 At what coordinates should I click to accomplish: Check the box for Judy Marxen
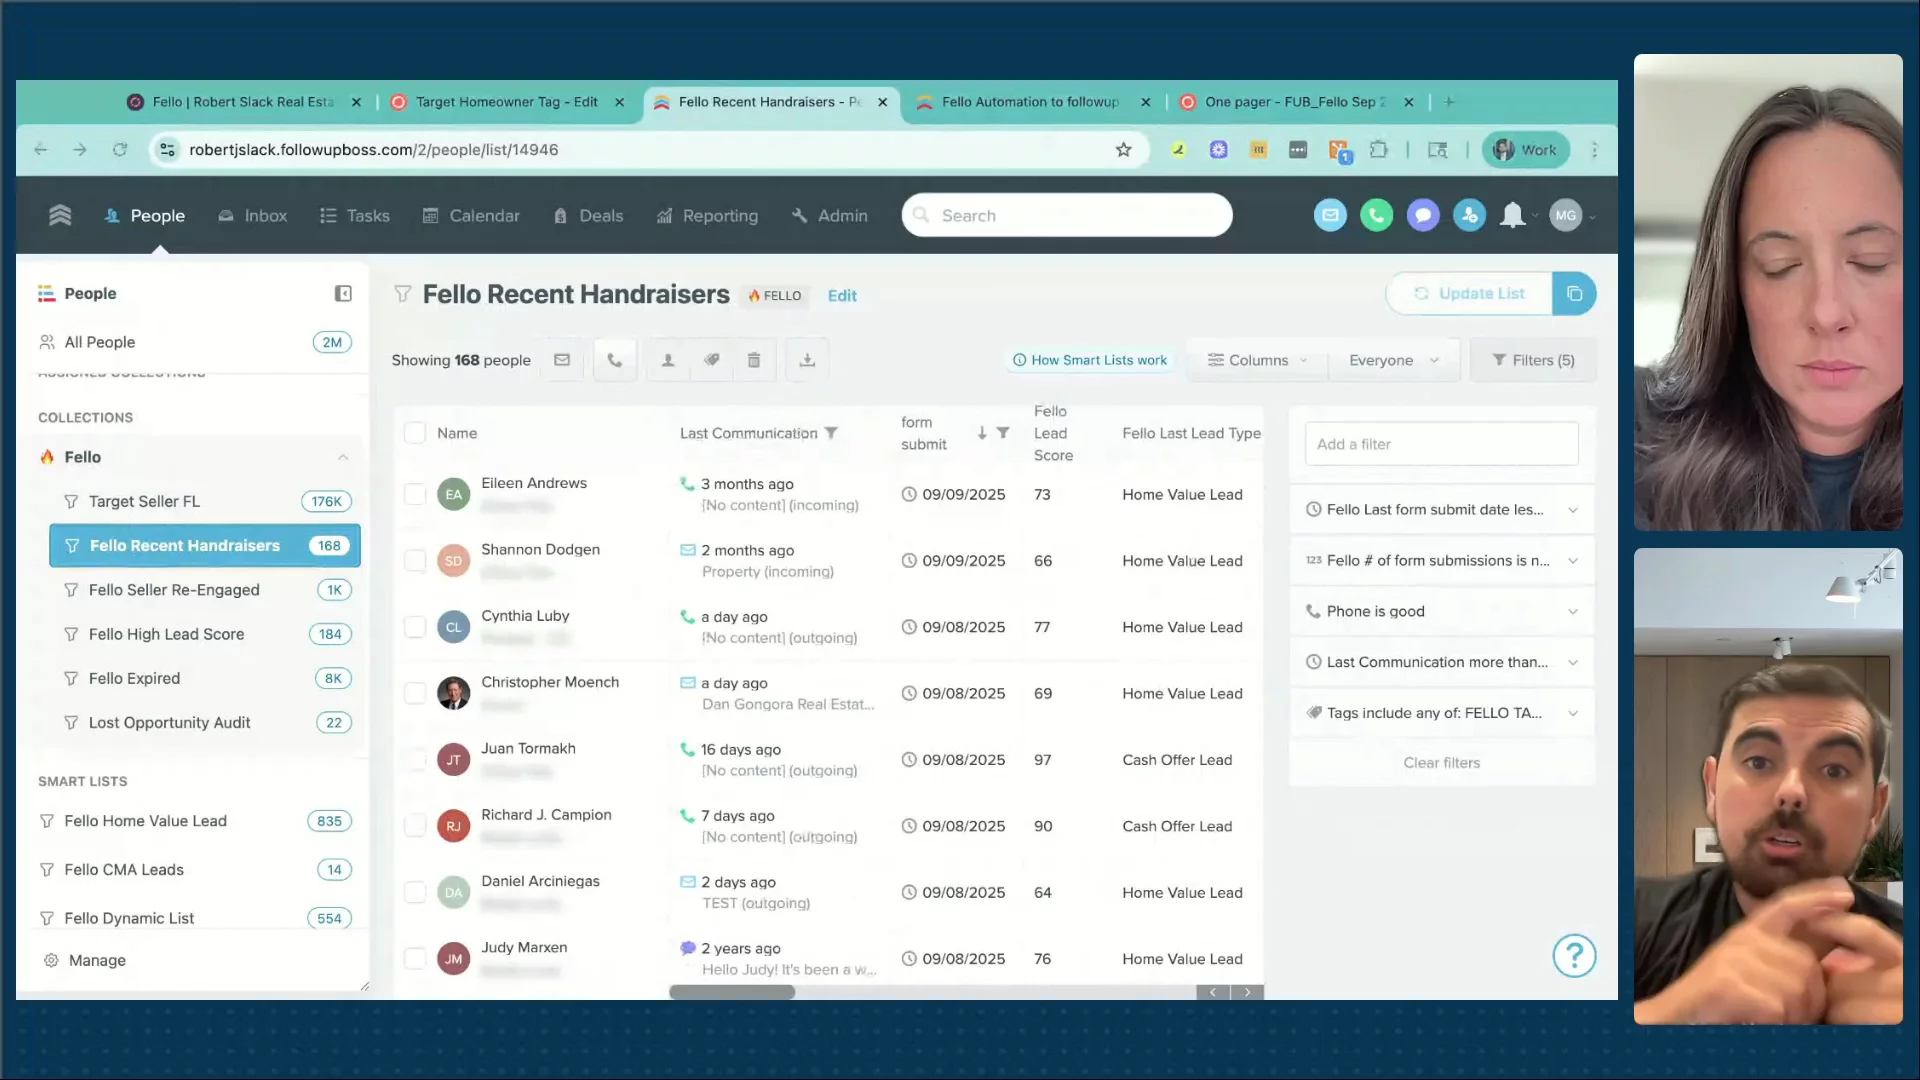[x=414, y=958]
